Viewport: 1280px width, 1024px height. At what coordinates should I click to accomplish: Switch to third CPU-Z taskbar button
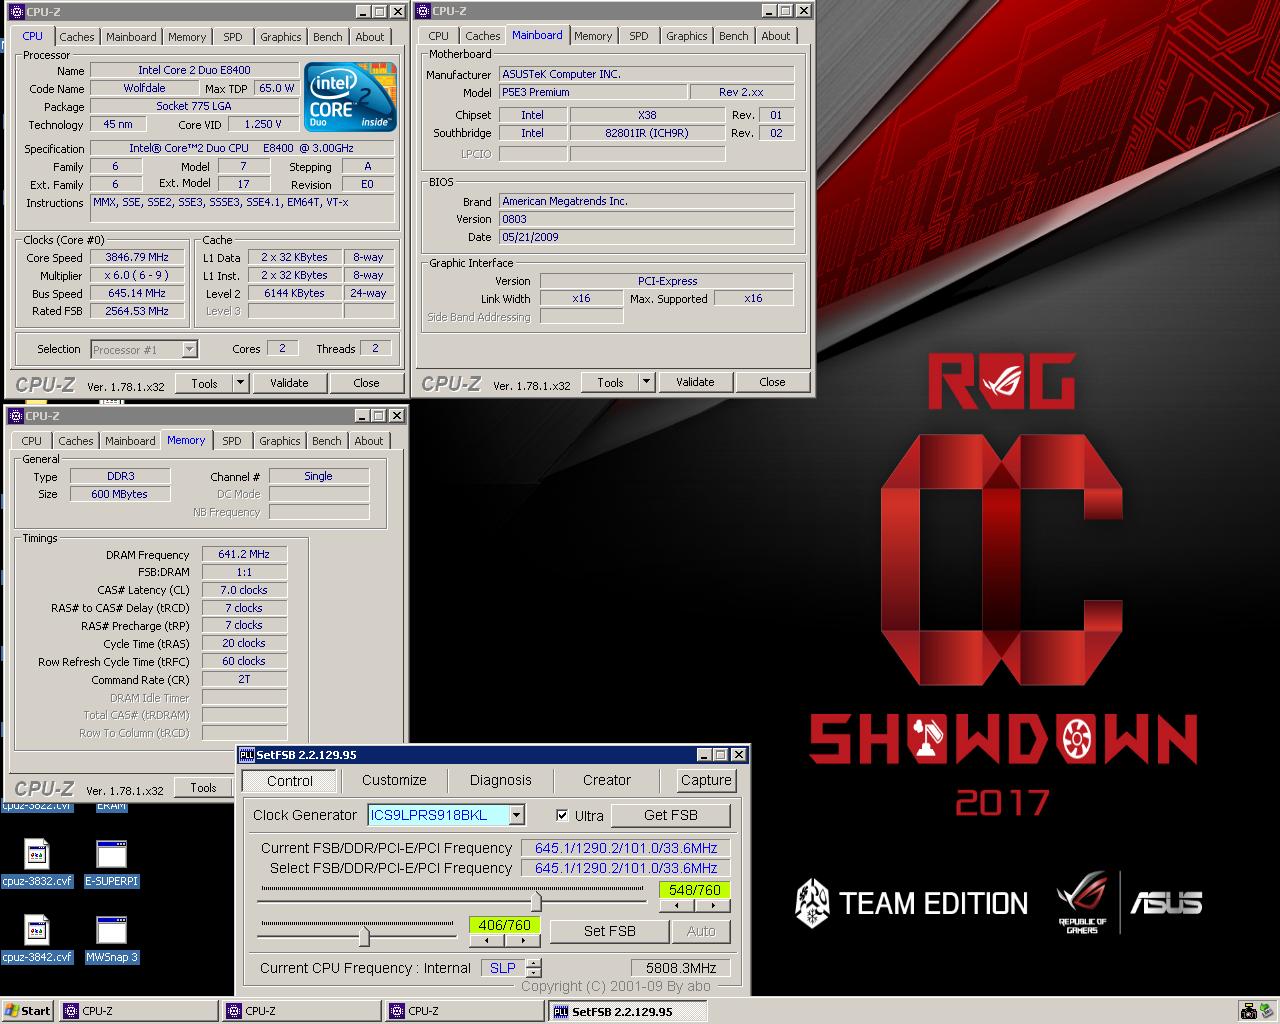[464, 1011]
